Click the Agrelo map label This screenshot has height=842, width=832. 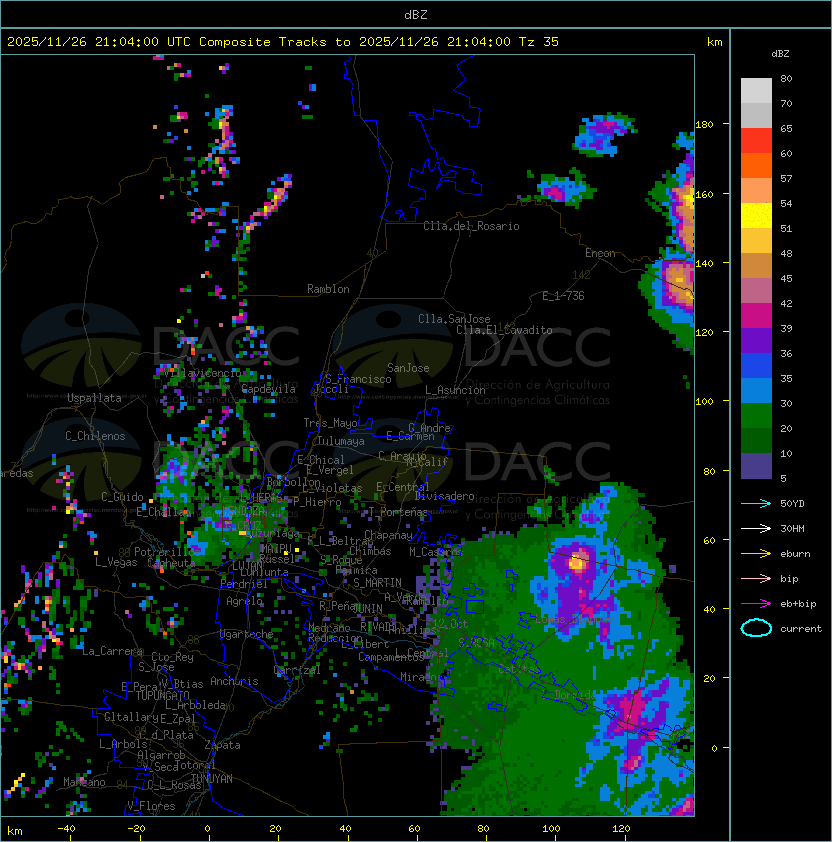click(244, 601)
